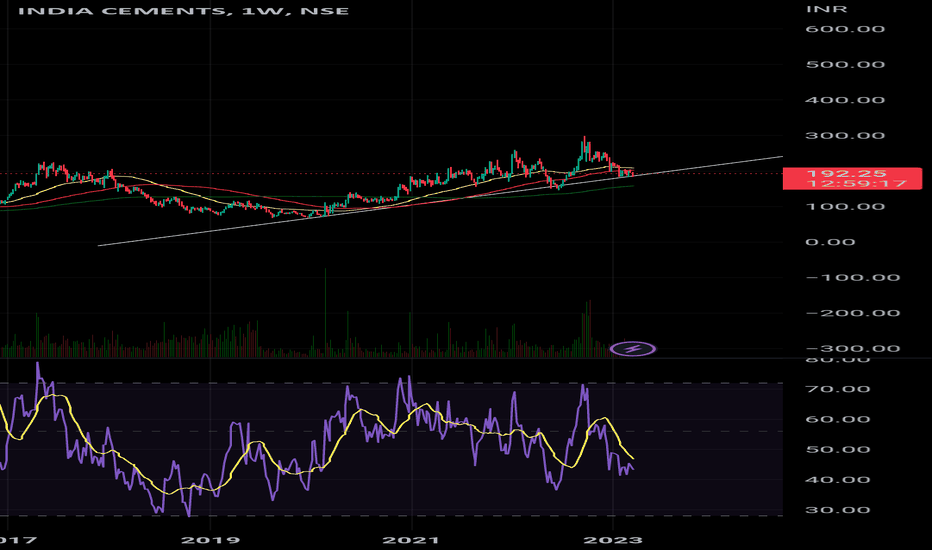Select the 300.00 price axis label
Screen dimensions: 932x550
[845, 136]
